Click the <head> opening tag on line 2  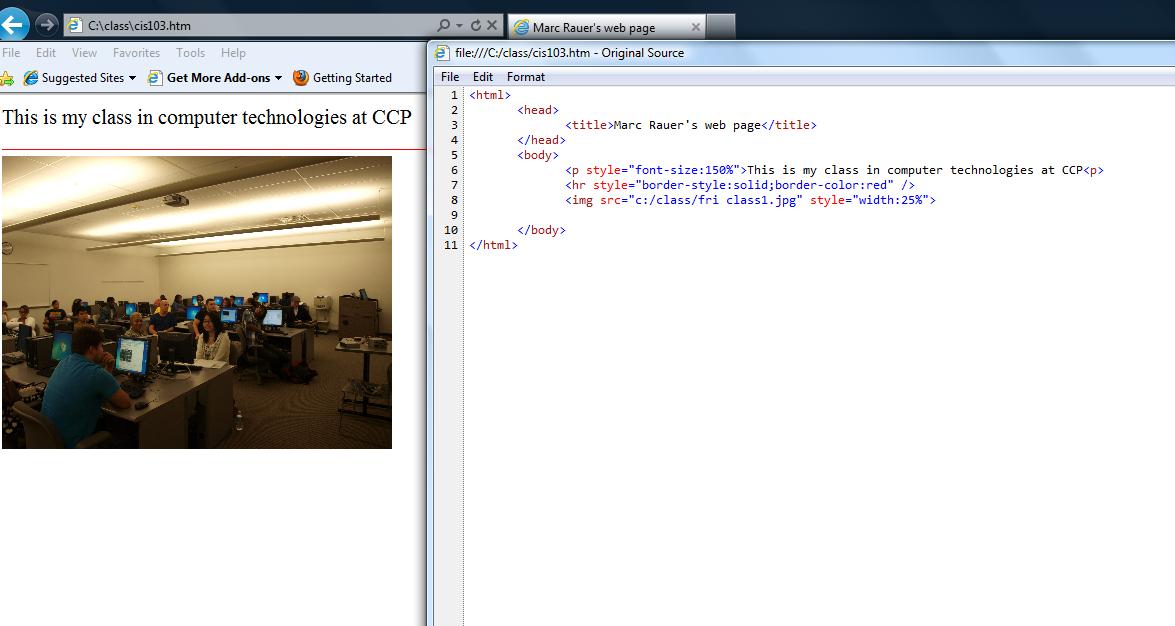tap(538, 110)
